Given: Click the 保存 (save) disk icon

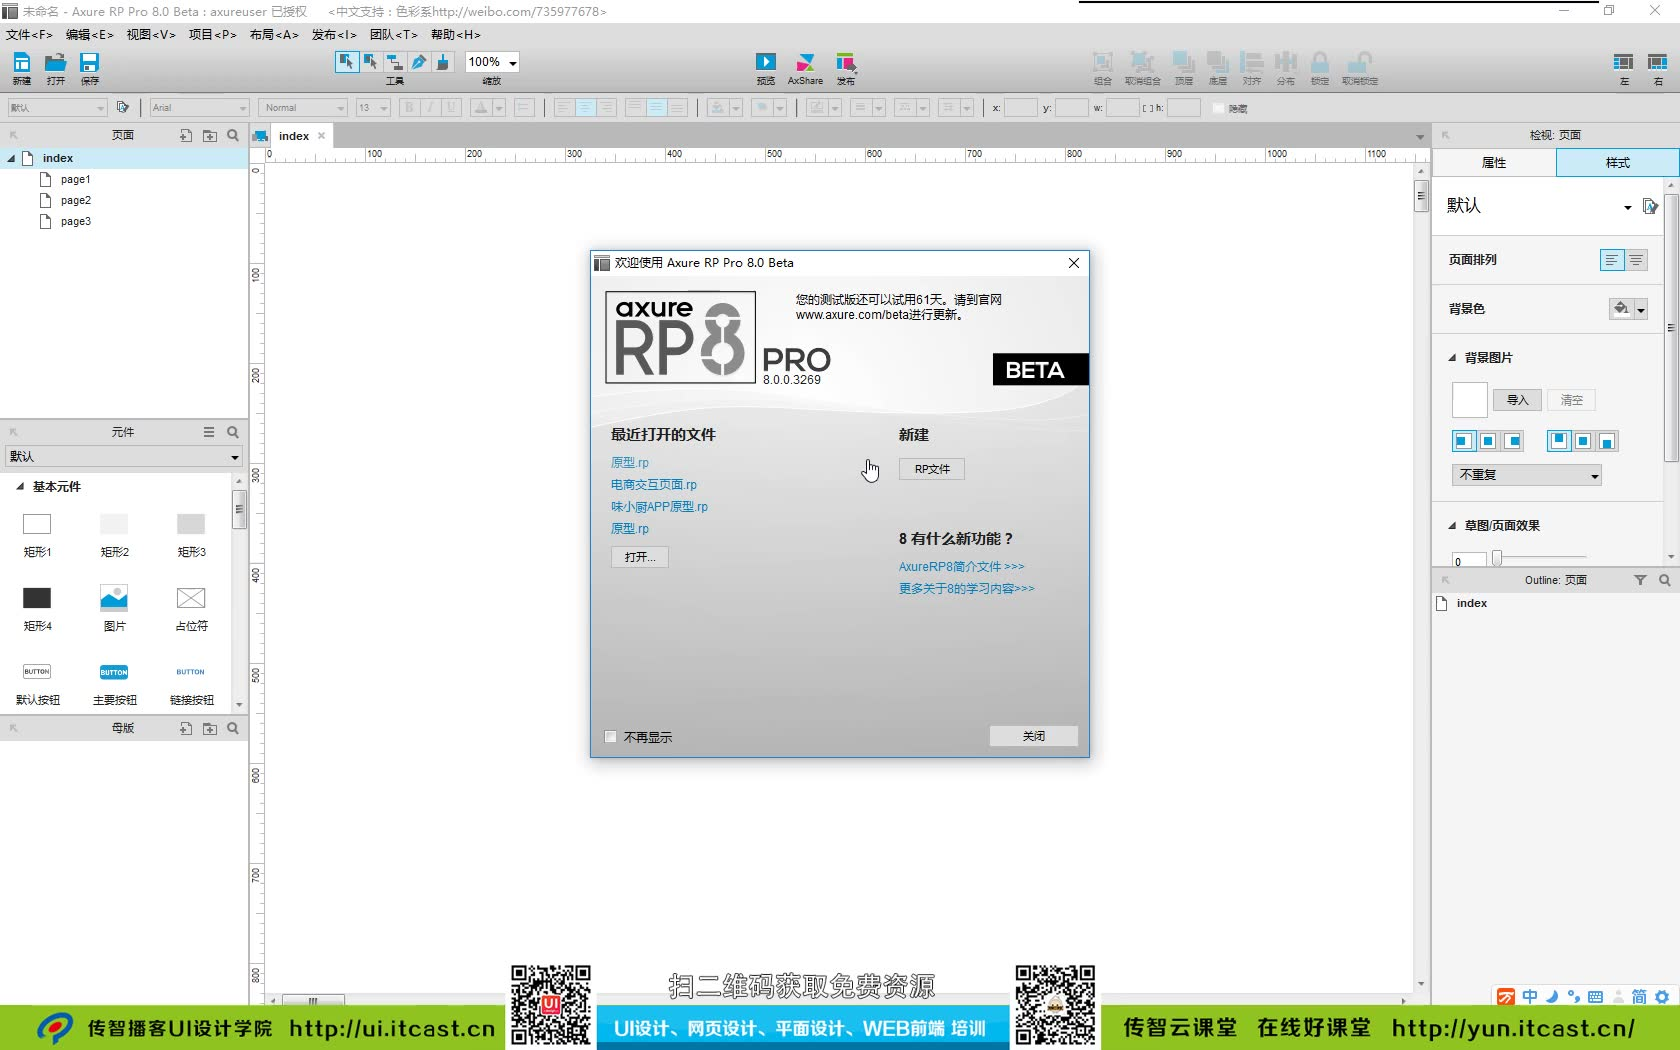Looking at the screenshot, I should [90, 63].
